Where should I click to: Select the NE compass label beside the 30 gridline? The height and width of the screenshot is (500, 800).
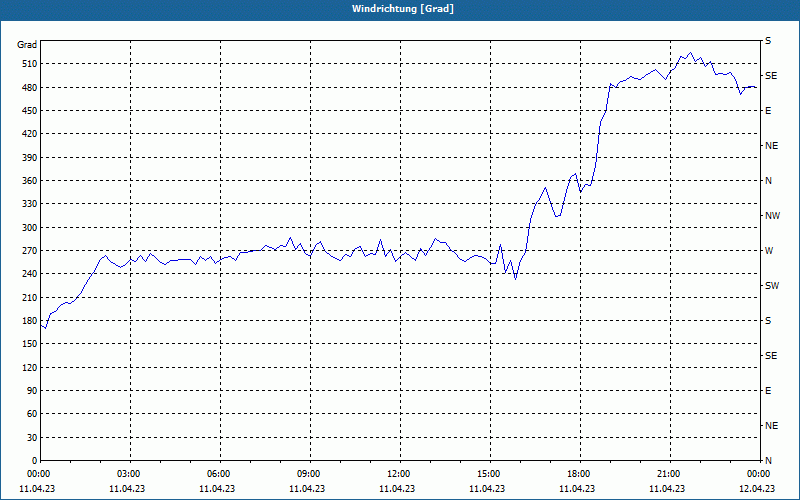(772, 426)
